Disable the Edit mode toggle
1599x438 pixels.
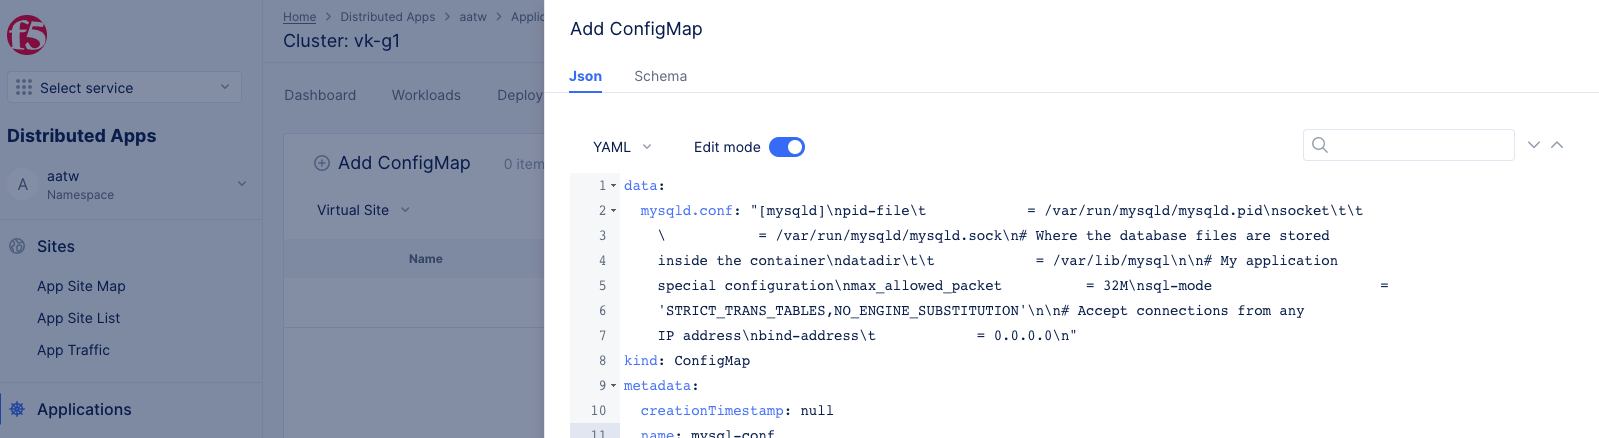click(787, 147)
